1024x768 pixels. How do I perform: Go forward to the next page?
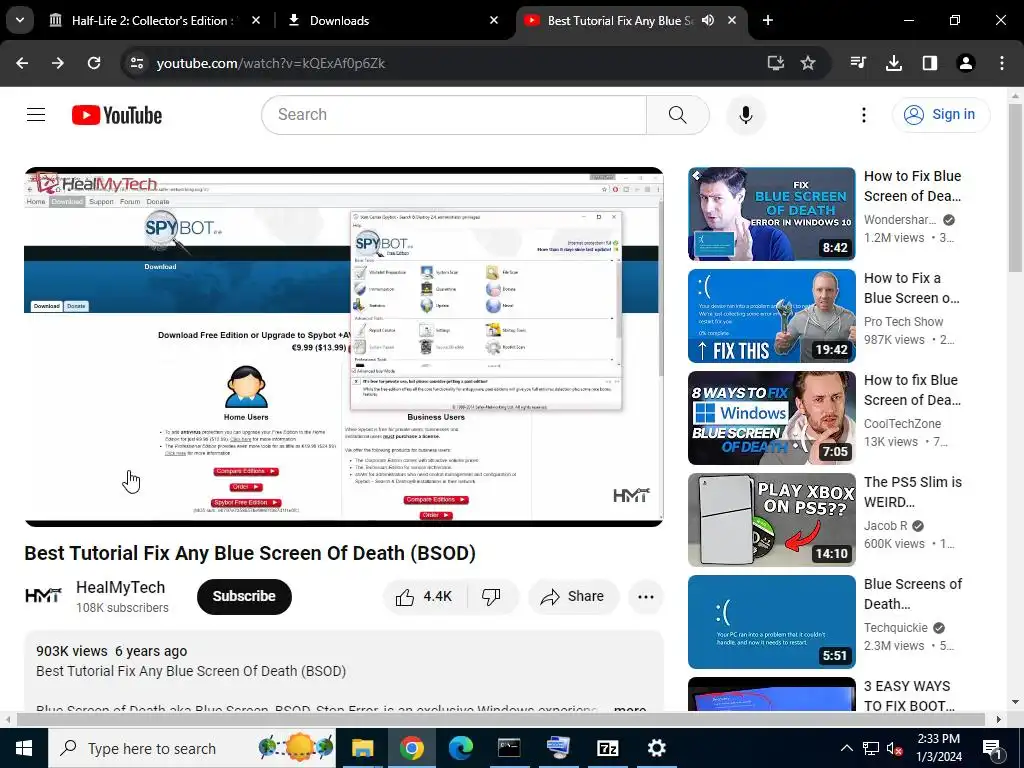pos(58,63)
